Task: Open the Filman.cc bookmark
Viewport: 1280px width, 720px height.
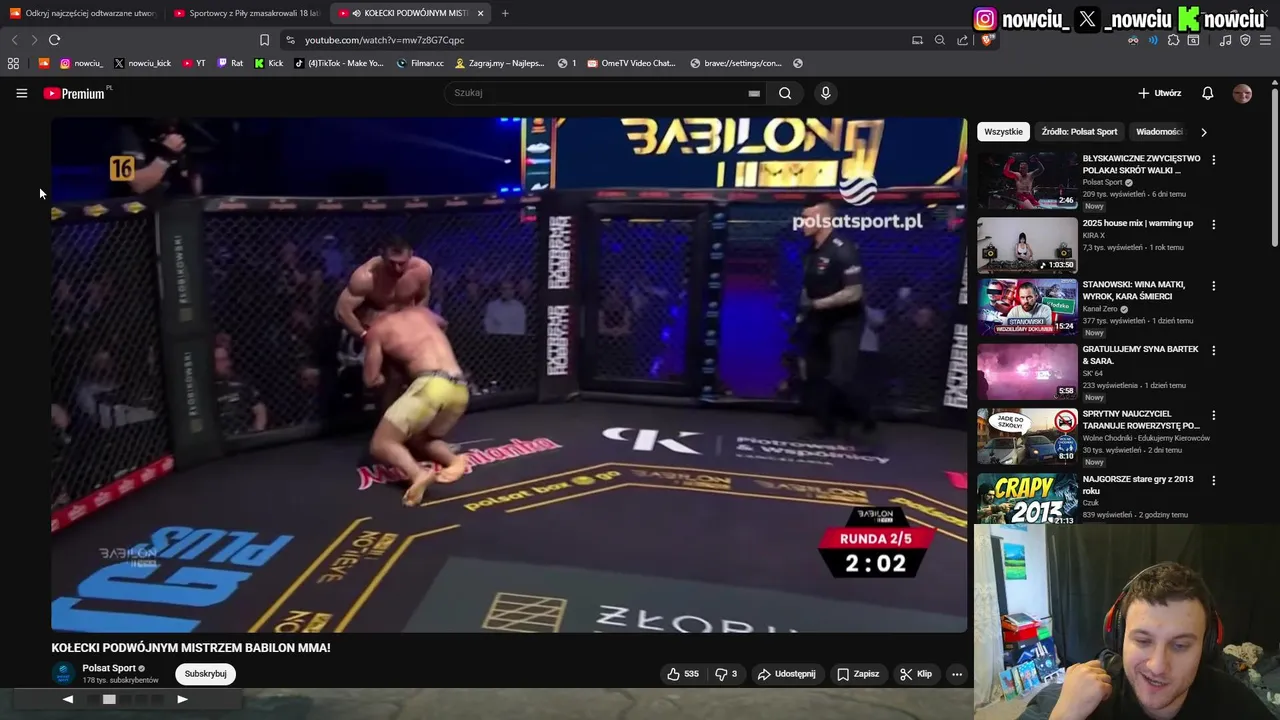Action: point(420,63)
